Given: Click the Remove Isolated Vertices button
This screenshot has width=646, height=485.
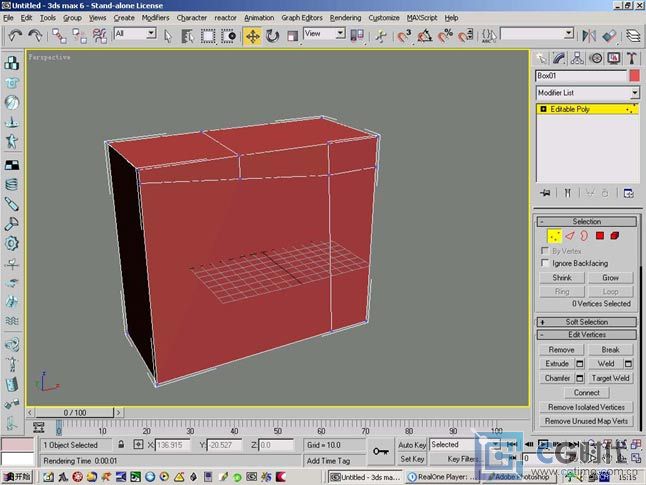Looking at the screenshot, I should 586,407.
